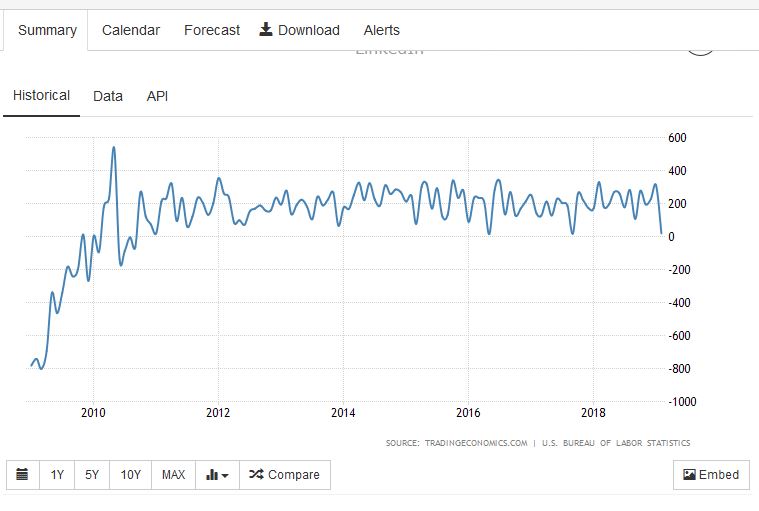Click the Embed image icon
The height and width of the screenshot is (511, 759).
[x=689, y=475]
